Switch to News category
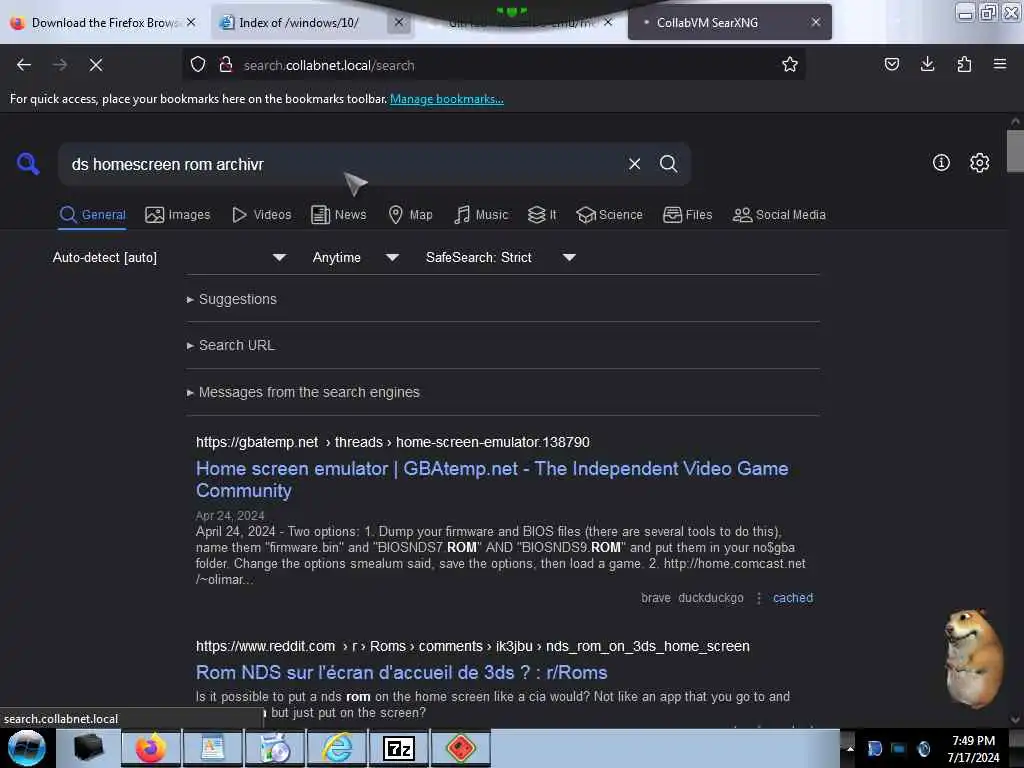Screen dimensions: 1024x768 pyautogui.click(x=339, y=215)
